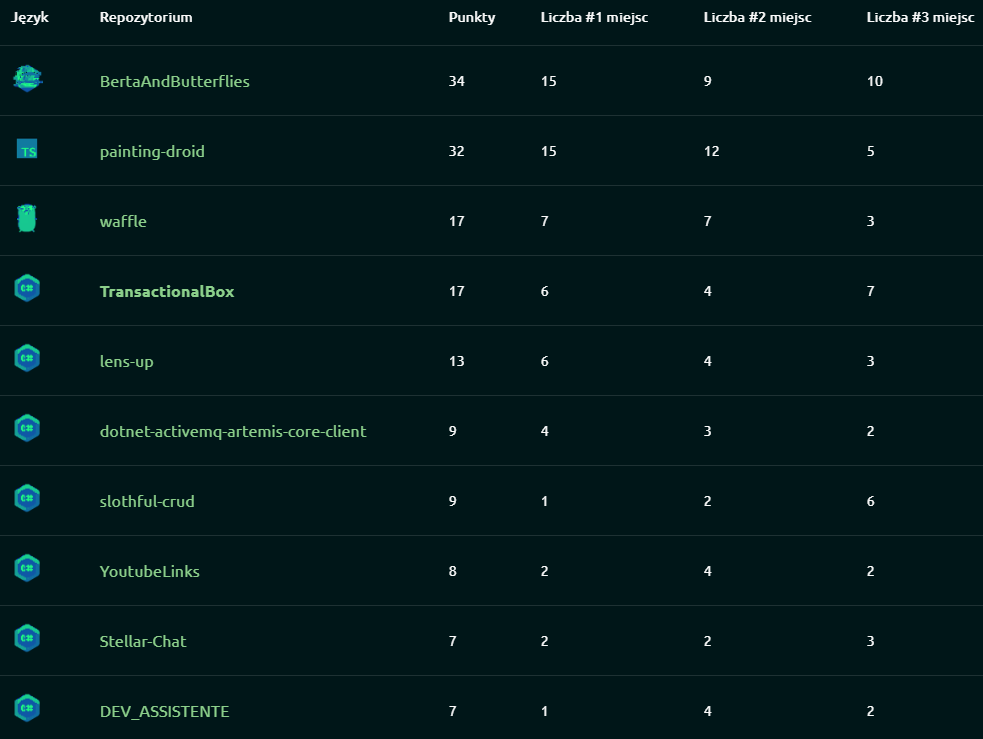Select the points value 34 for BertaAndButterflies

[456, 81]
